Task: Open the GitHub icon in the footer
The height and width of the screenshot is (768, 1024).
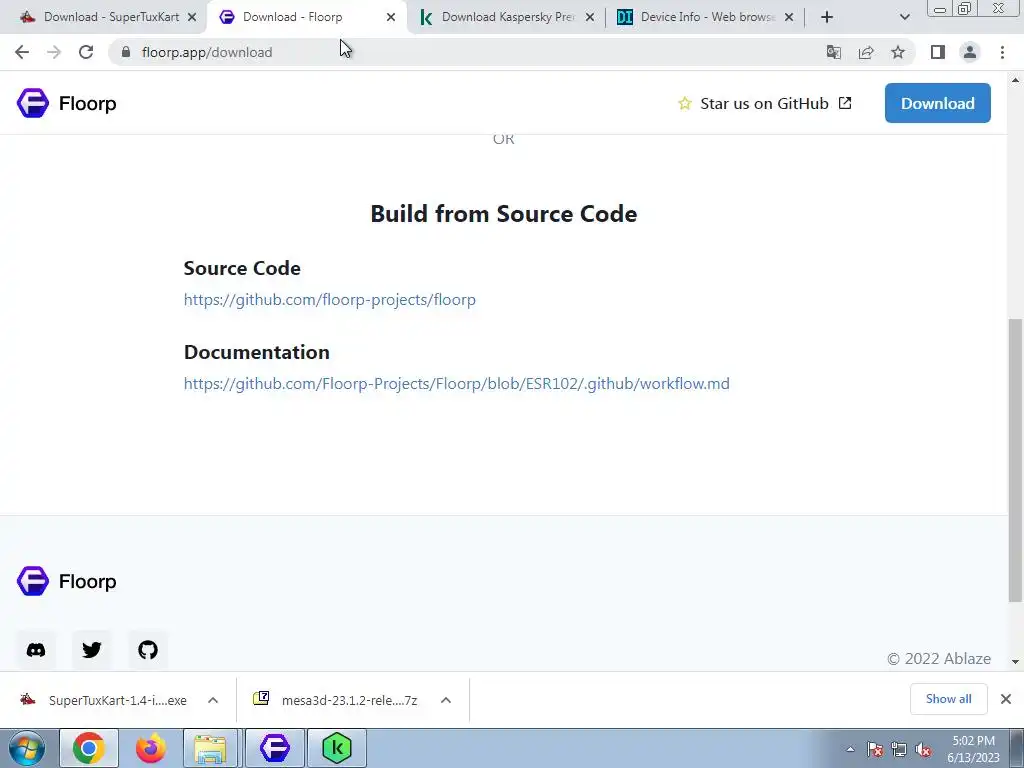Action: [x=148, y=650]
